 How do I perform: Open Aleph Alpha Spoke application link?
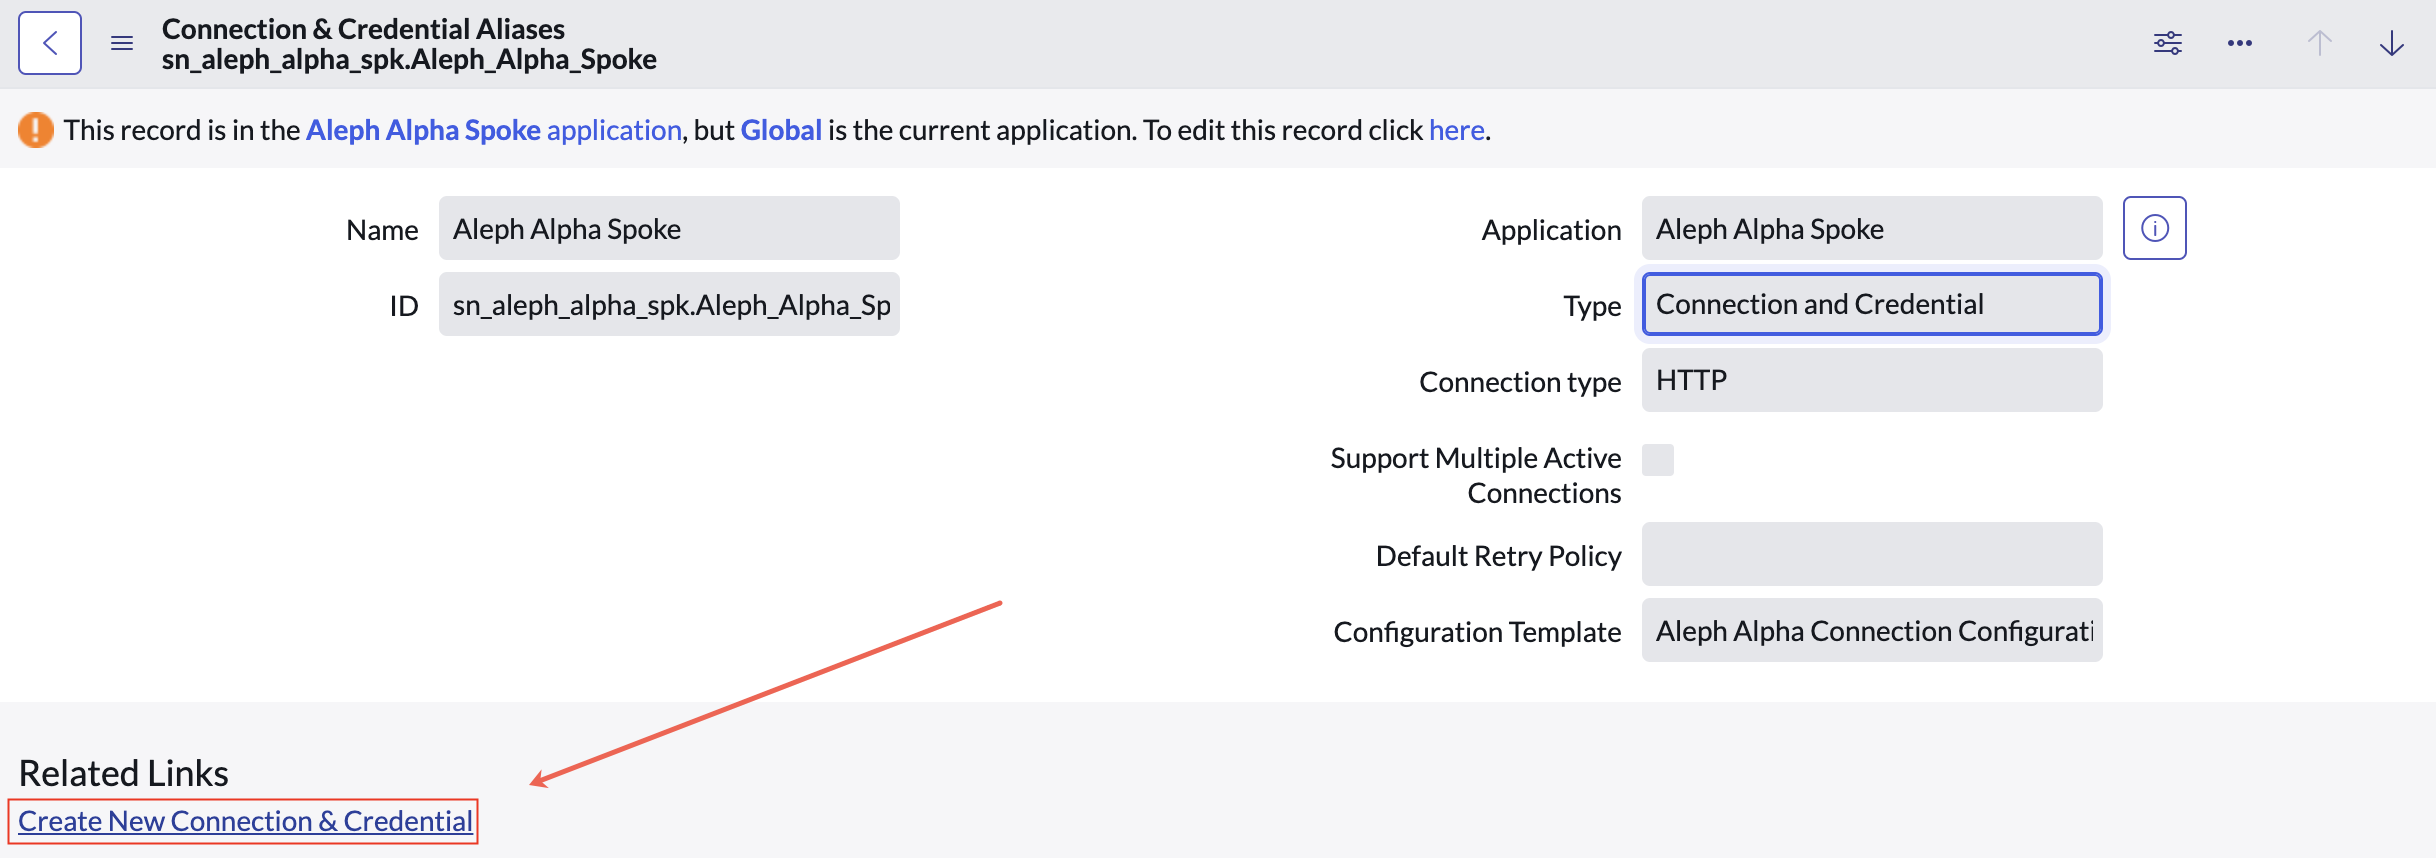(493, 130)
